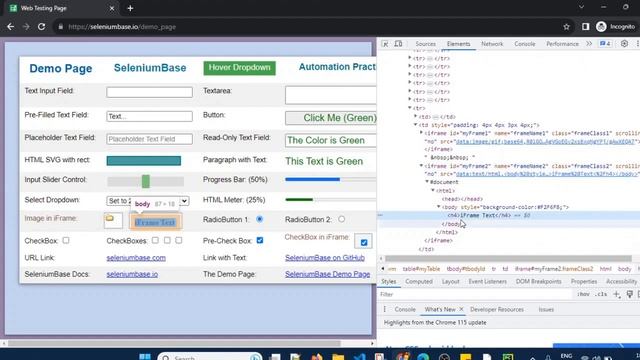Open the Event Listeners tab
This screenshot has height=360, width=640.
click(487, 282)
